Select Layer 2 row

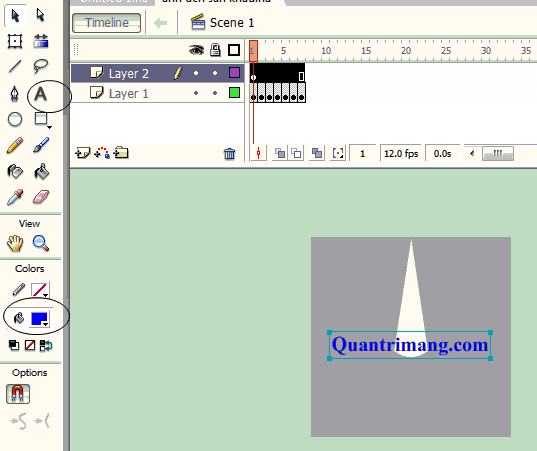coord(157,73)
